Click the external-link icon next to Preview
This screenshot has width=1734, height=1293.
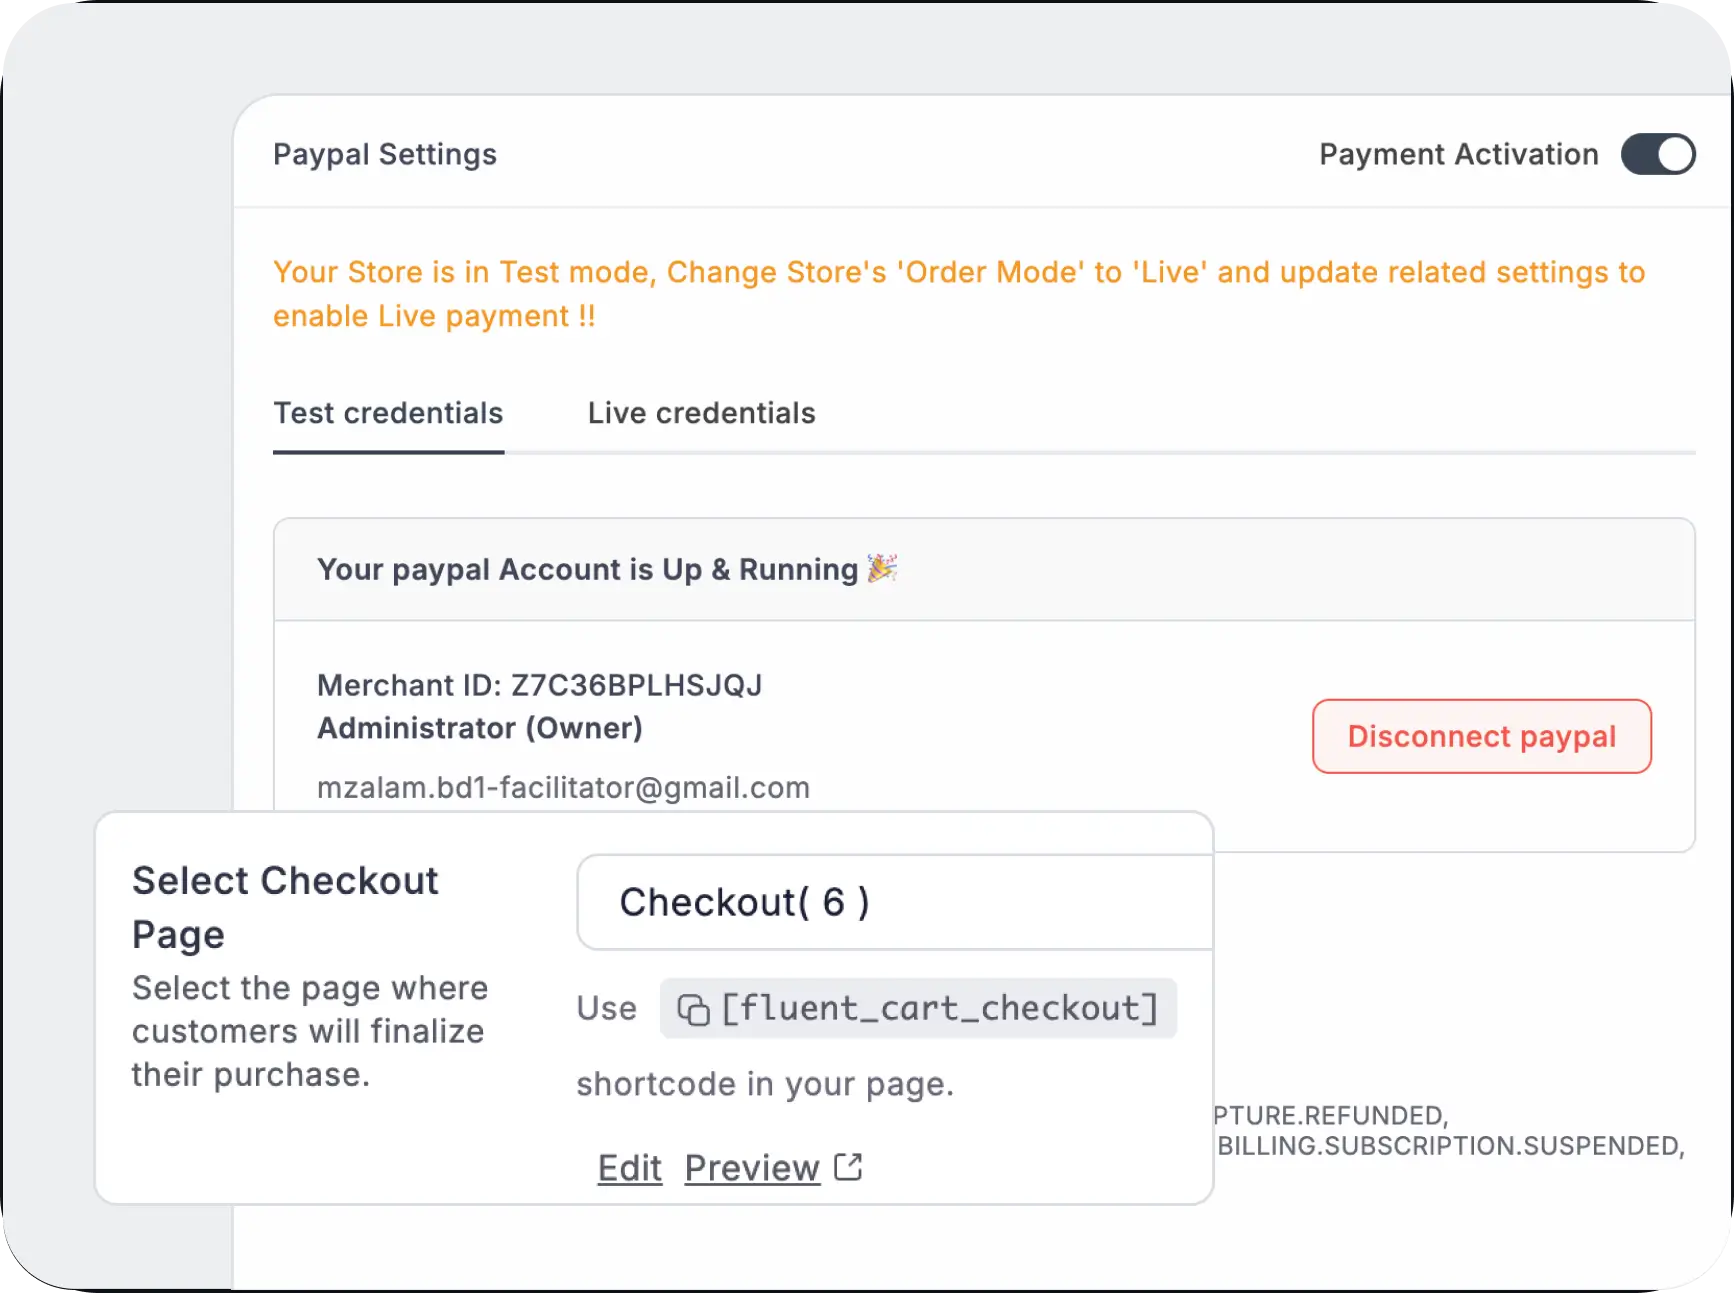848,1166
